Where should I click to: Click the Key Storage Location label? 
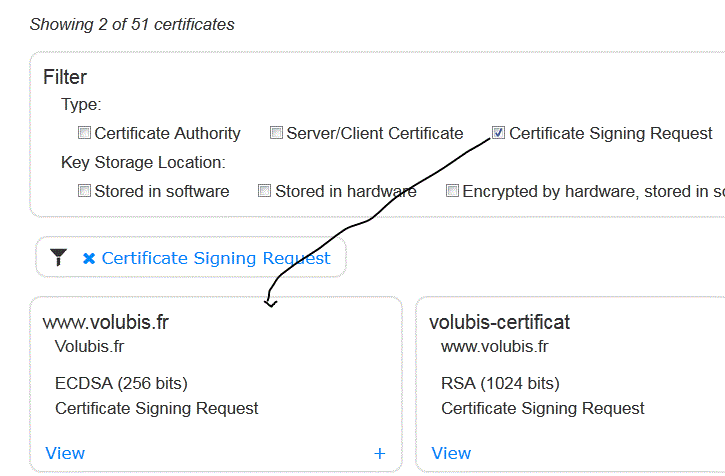[143, 162]
